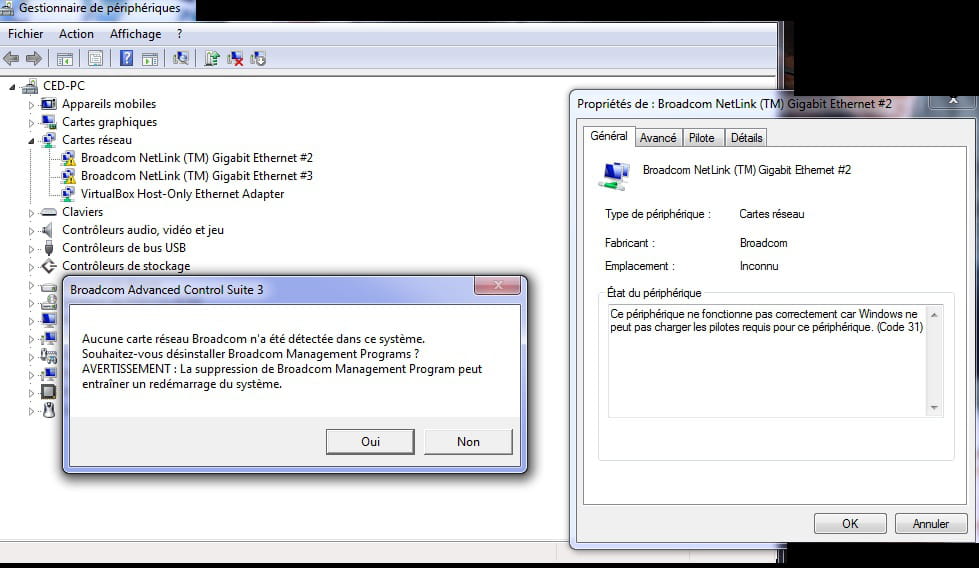Viewport: 979px width, 568px height.
Task: Close the Broadcom Advanced Control Suite 3 dialog
Action: click(x=498, y=285)
